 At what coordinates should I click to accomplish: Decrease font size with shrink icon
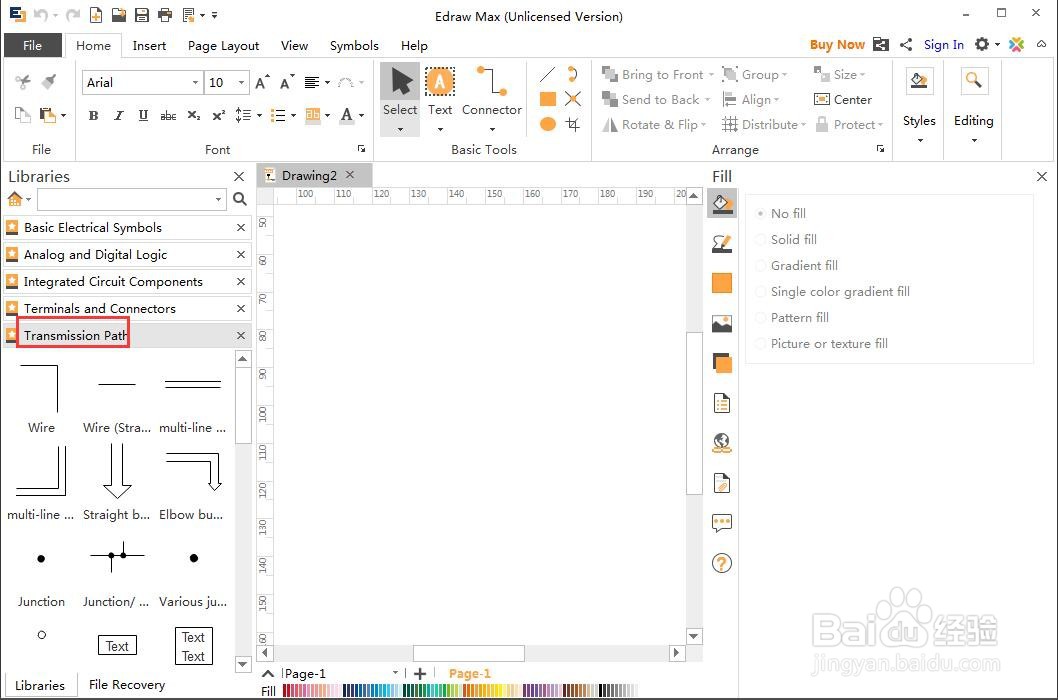tap(287, 82)
